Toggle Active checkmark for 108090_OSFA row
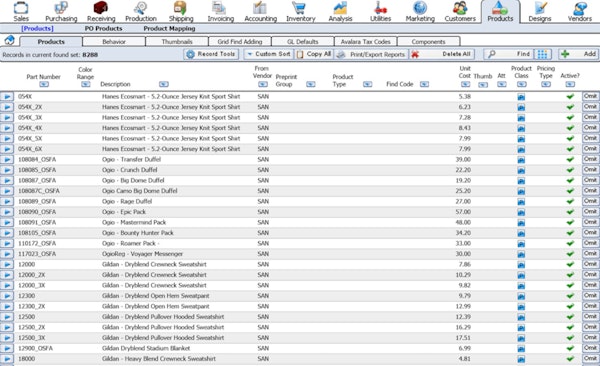Screen dimensions: 600x366 point(570,212)
